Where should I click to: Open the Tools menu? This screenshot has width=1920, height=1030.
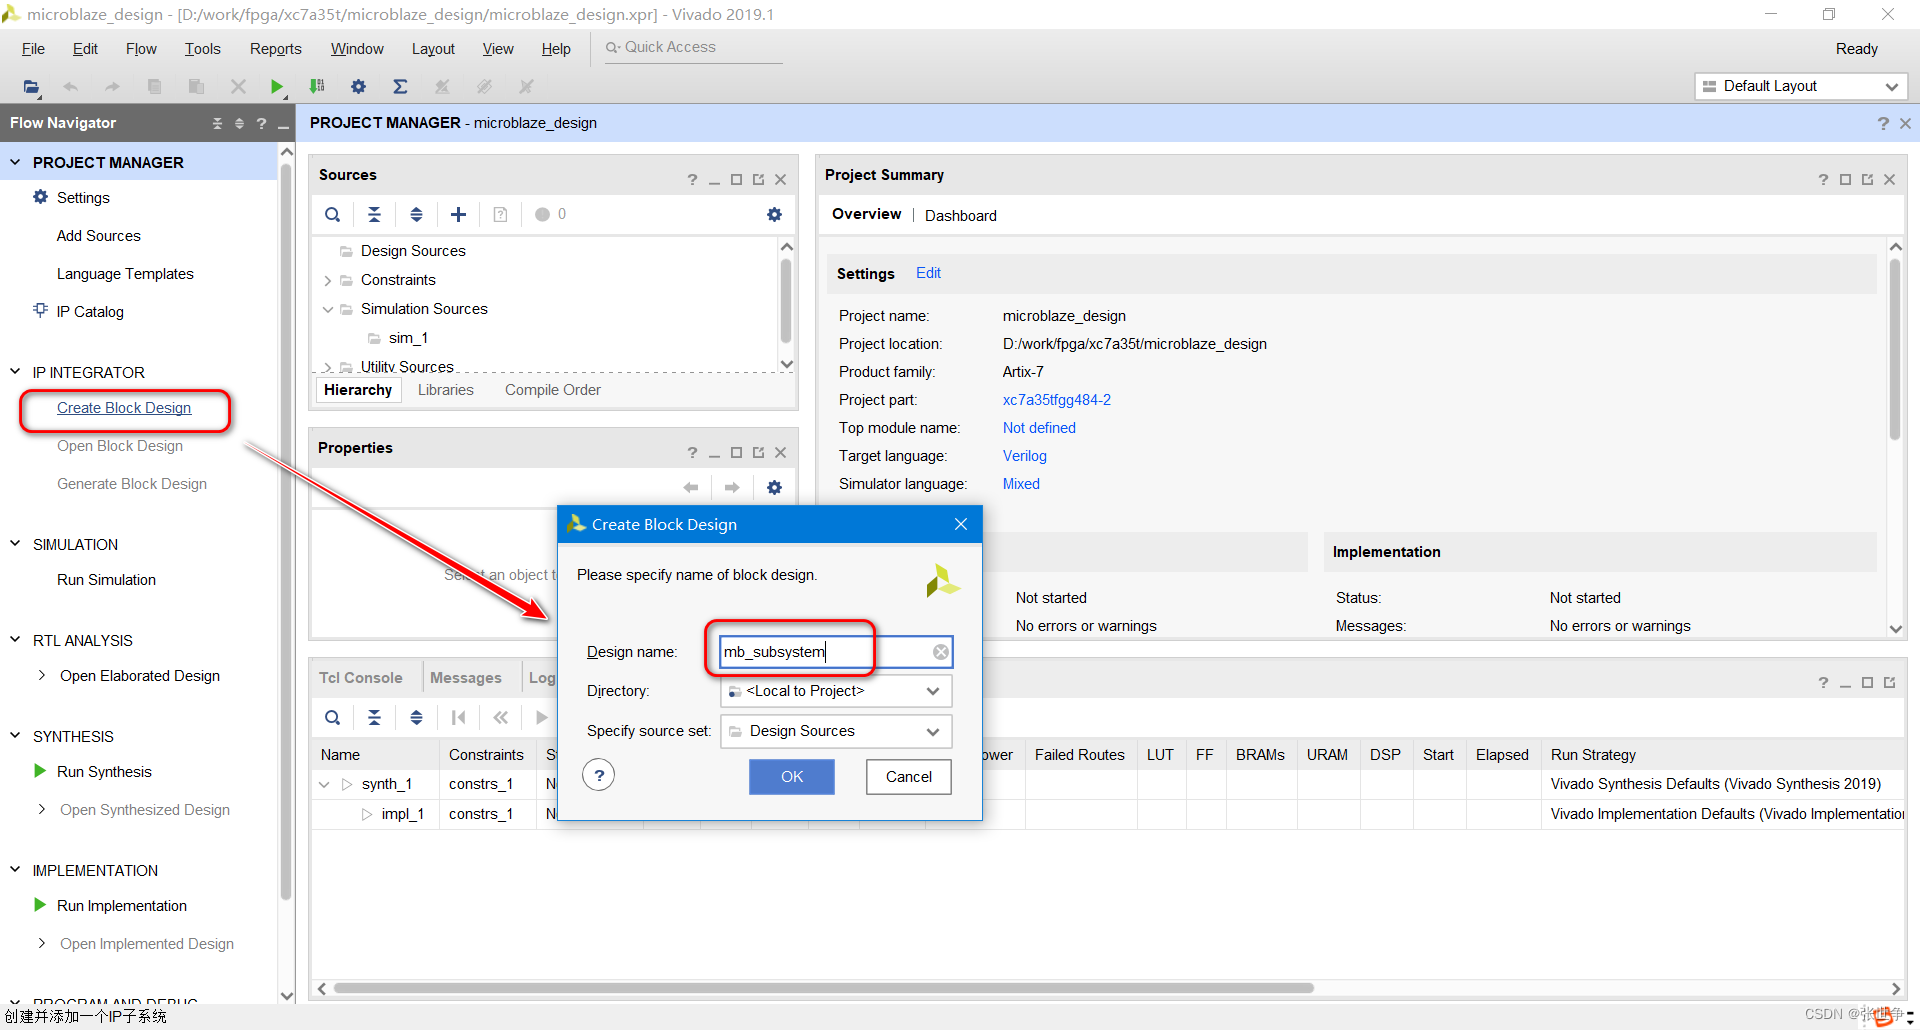point(202,49)
